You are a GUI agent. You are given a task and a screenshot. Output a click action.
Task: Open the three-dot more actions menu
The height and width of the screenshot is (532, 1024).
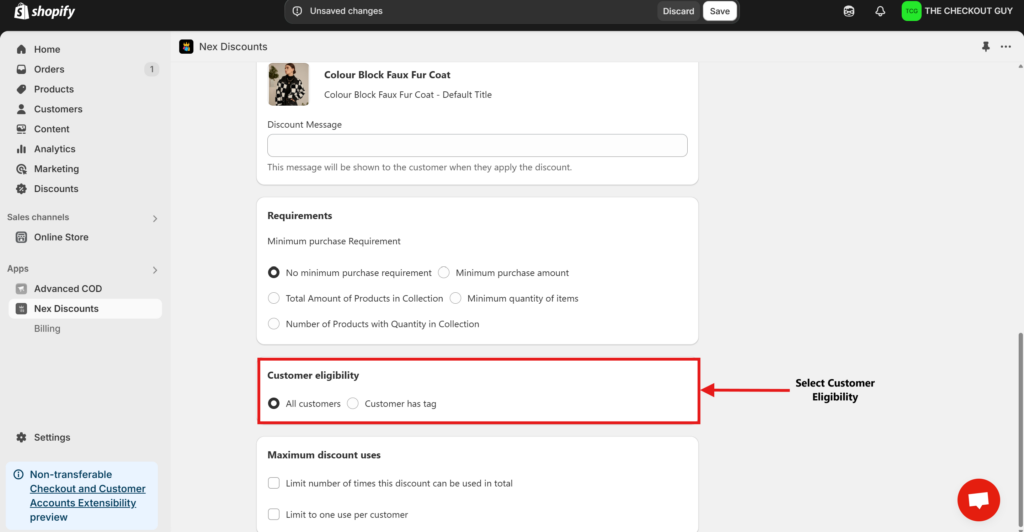[x=1006, y=46]
